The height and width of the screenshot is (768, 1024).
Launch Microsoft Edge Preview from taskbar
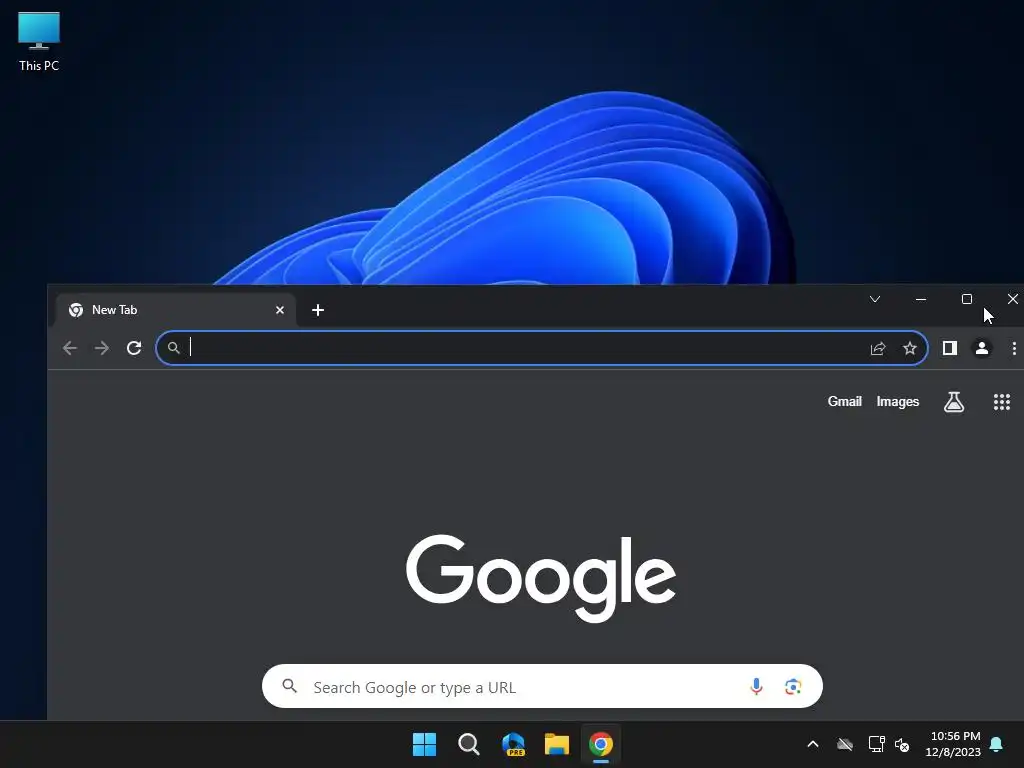click(x=513, y=744)
